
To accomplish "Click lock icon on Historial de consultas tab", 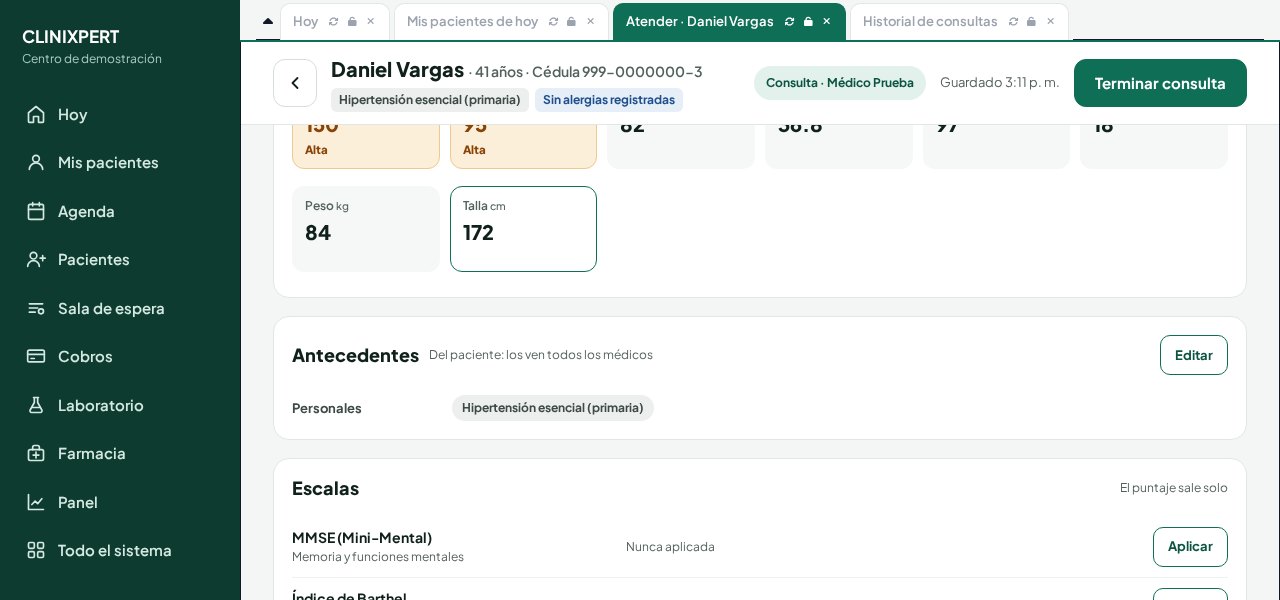I will pyautogui.click(x=1031, y=21).
